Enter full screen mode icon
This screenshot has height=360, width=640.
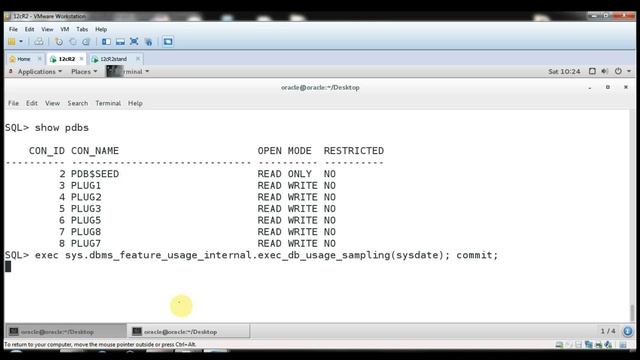(134, 42)
